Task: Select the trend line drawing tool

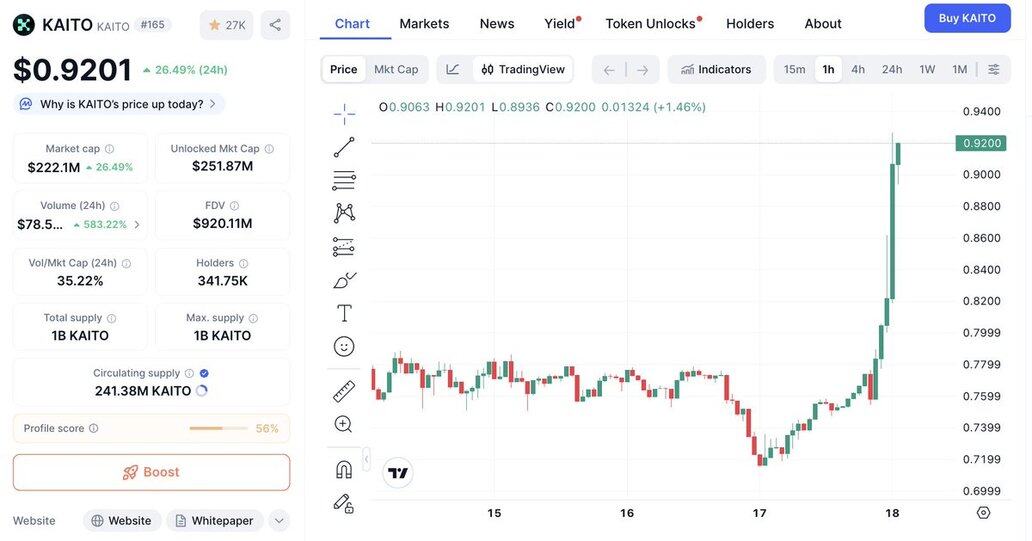Action: 344,148
